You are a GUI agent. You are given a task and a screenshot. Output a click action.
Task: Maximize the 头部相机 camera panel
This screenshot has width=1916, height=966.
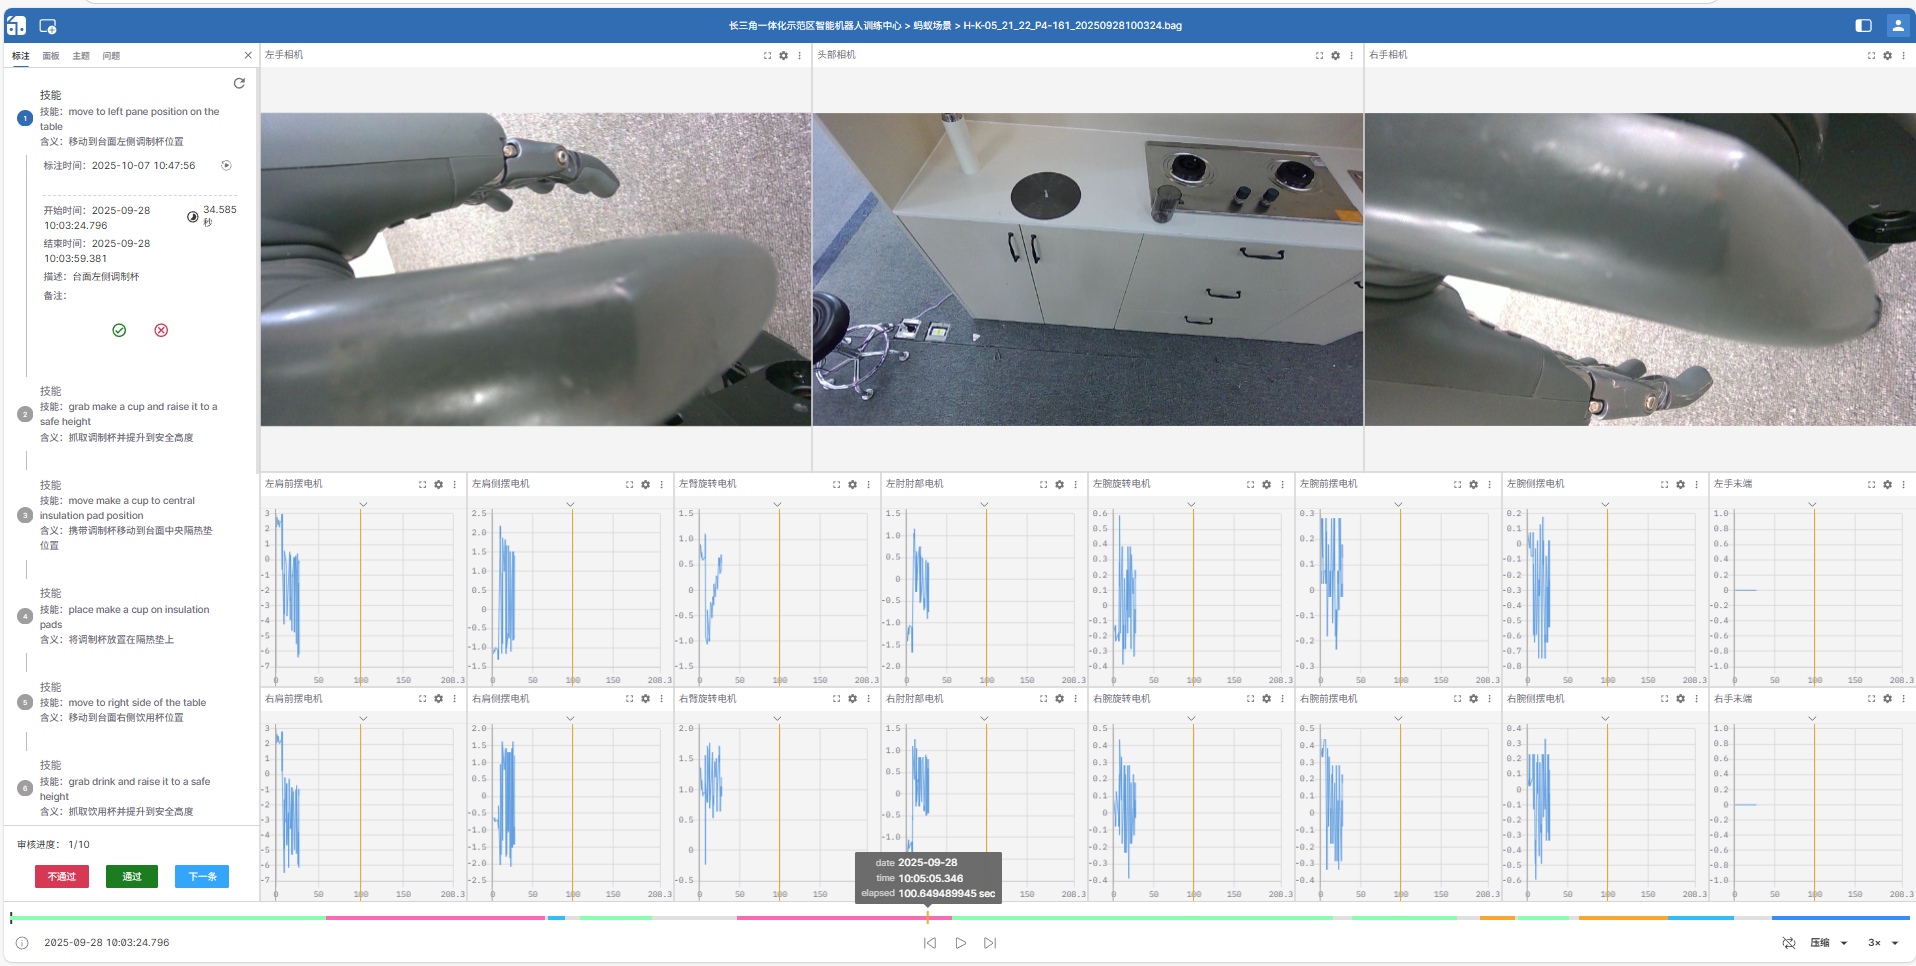click(1319, 56)
